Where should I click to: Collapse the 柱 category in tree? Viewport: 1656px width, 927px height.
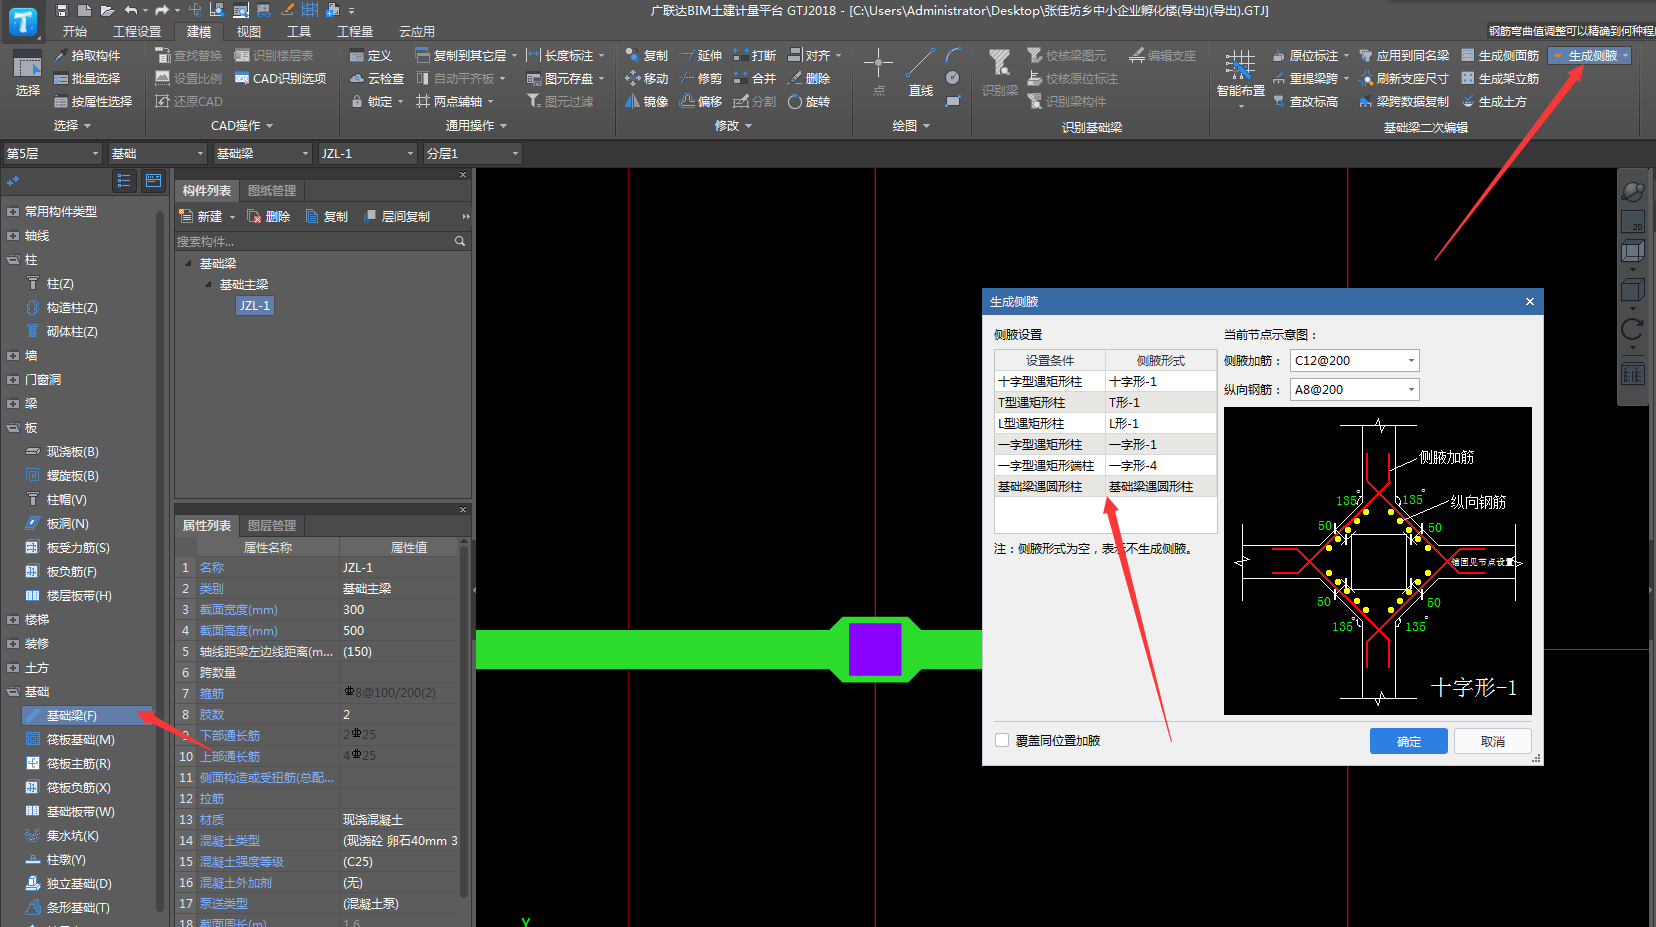(x=13, y=260)
